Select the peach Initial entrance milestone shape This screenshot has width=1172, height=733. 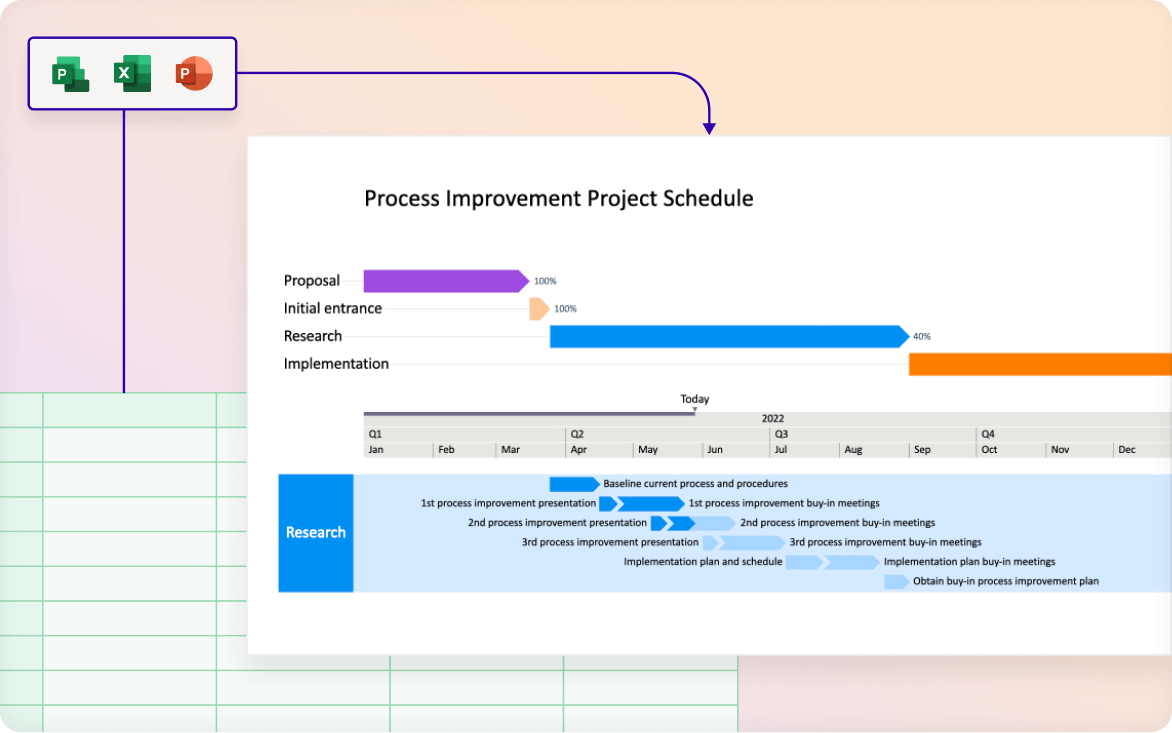coord(539,309)
